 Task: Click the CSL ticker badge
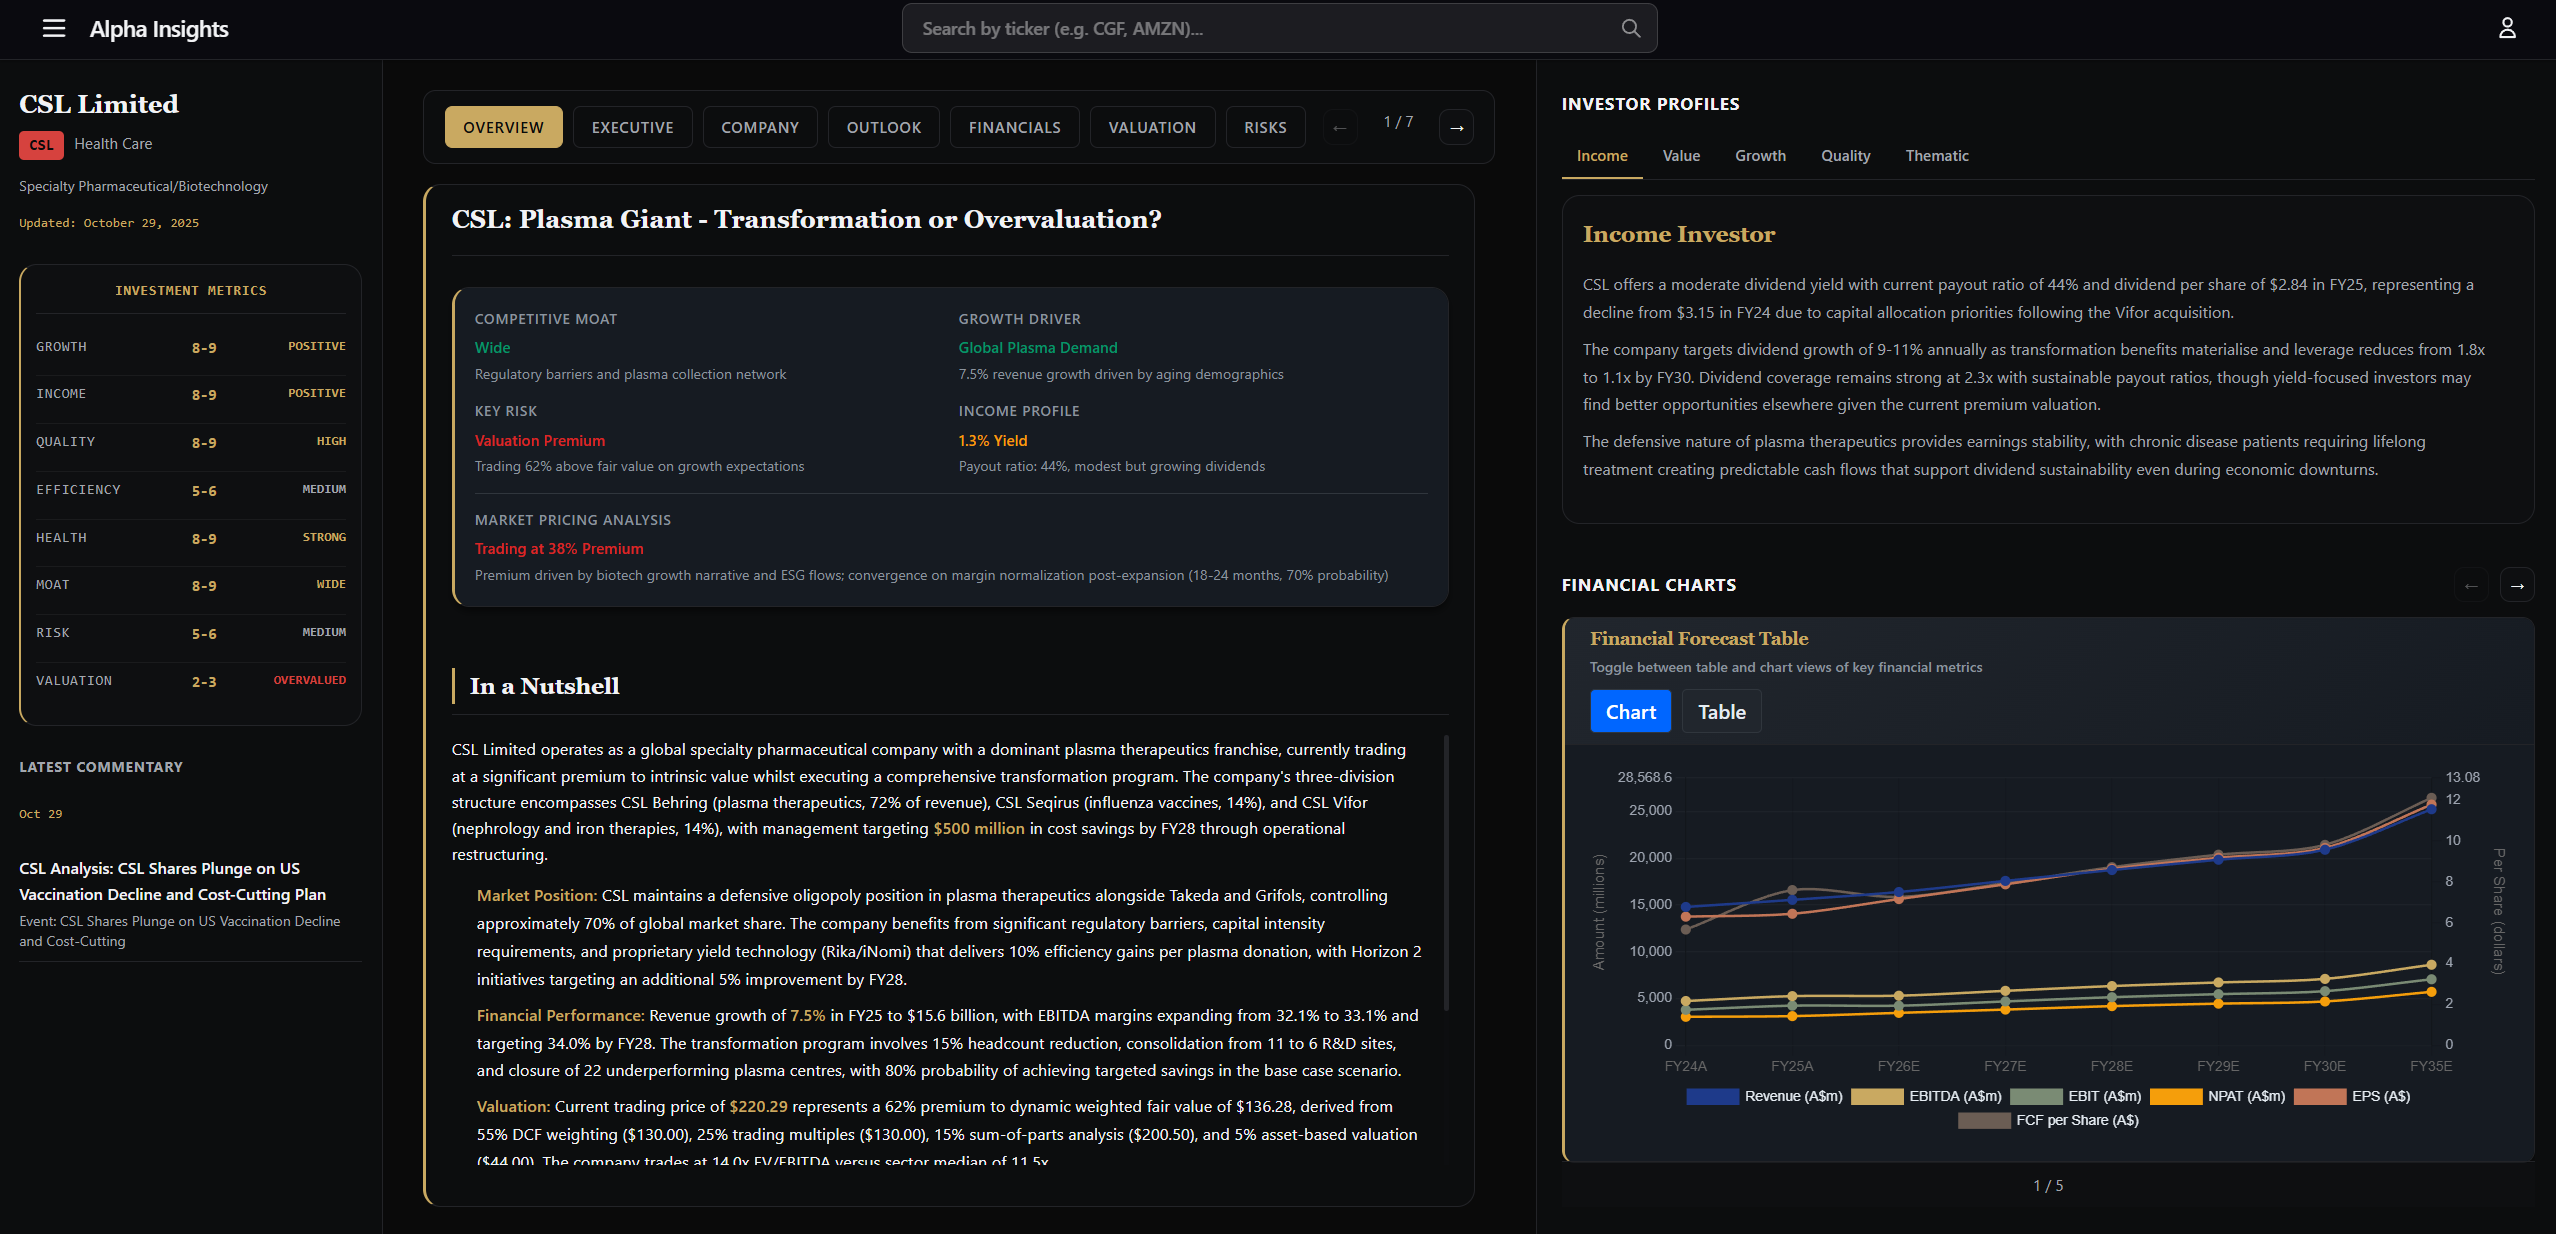coord(40,145)
